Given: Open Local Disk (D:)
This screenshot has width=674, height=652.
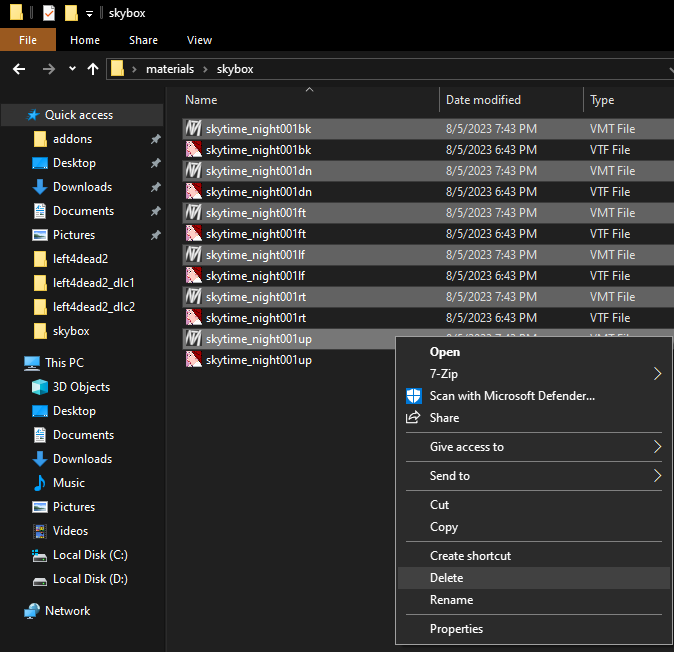Looking at the screenshot, I should tap(90, 579).
